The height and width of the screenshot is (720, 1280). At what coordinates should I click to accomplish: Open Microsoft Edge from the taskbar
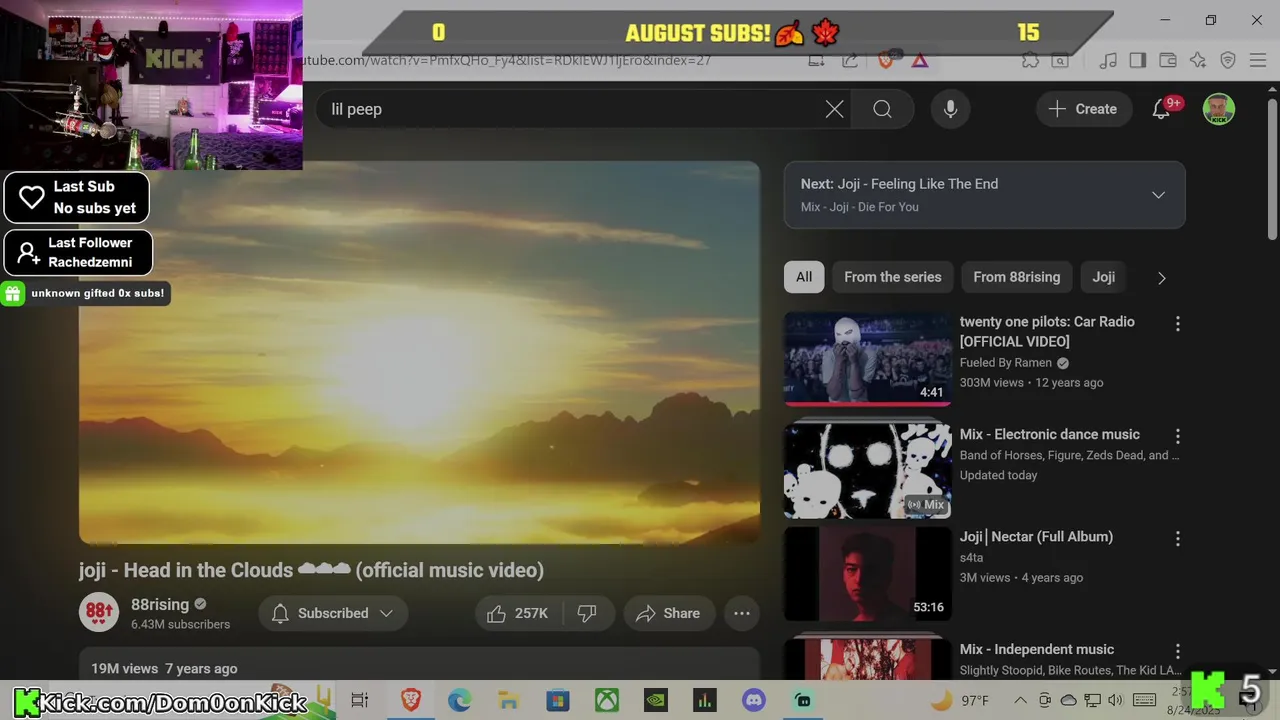459,700
